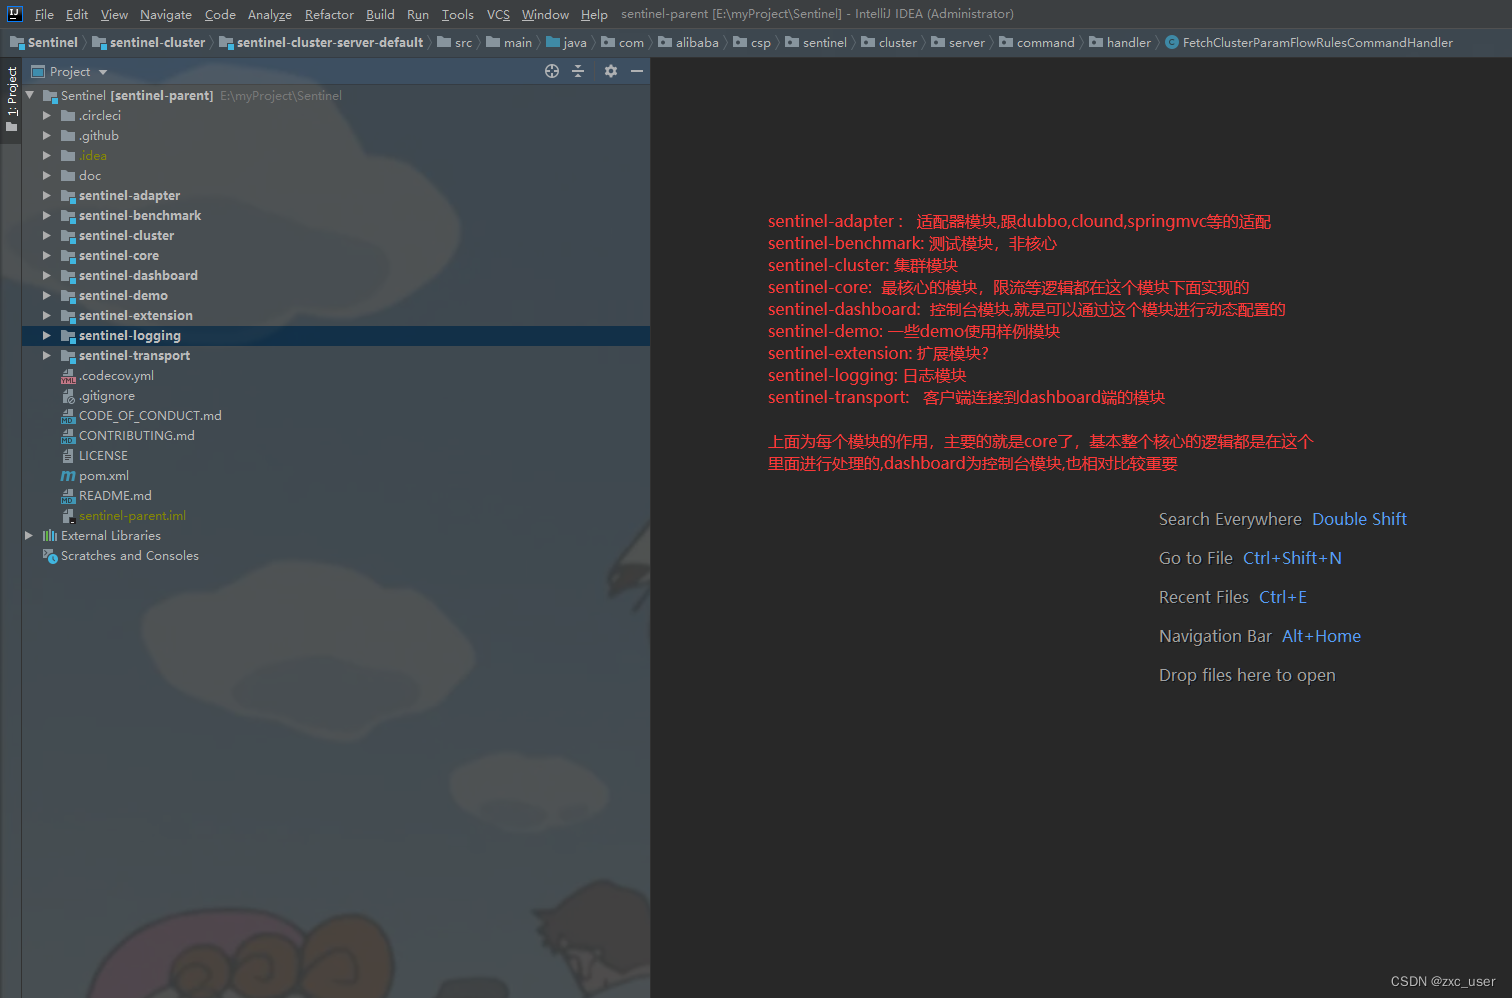Image resolution: width=1512 pixels, height=998 pixels.
Task: Expand the sentinel-extension module arrow
Action: [x=46, y=316]
